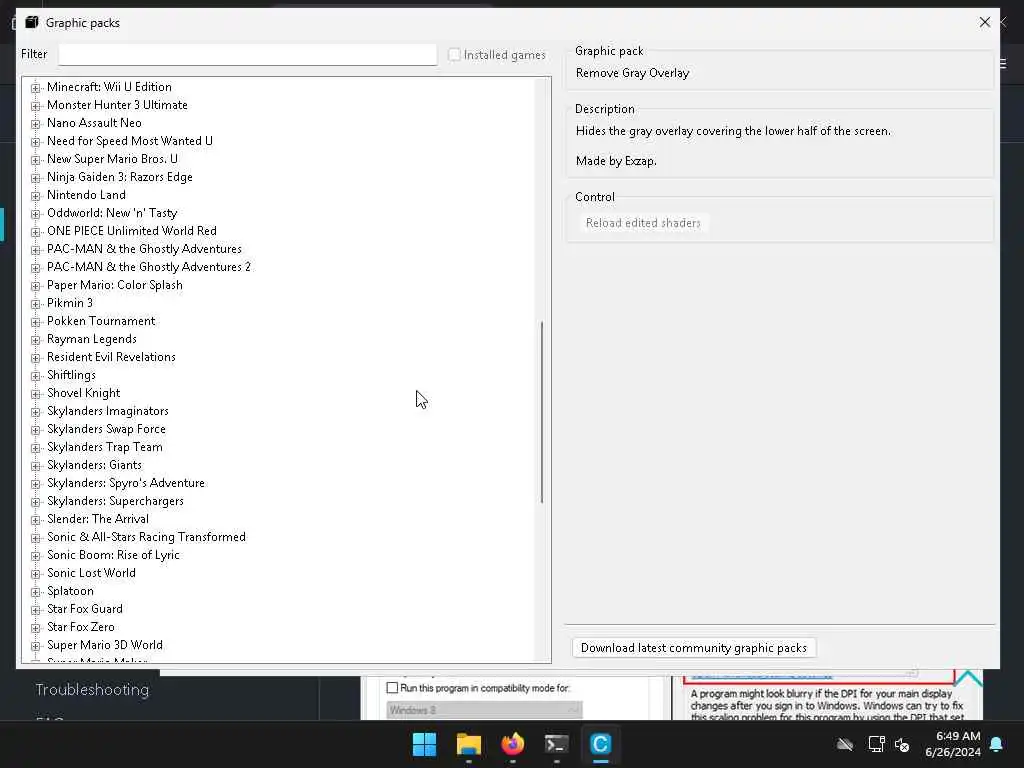1024x768 pixels.
Task: Select Oddworld: New 'n' Tasty entry
Action: [x=112, y=213]
